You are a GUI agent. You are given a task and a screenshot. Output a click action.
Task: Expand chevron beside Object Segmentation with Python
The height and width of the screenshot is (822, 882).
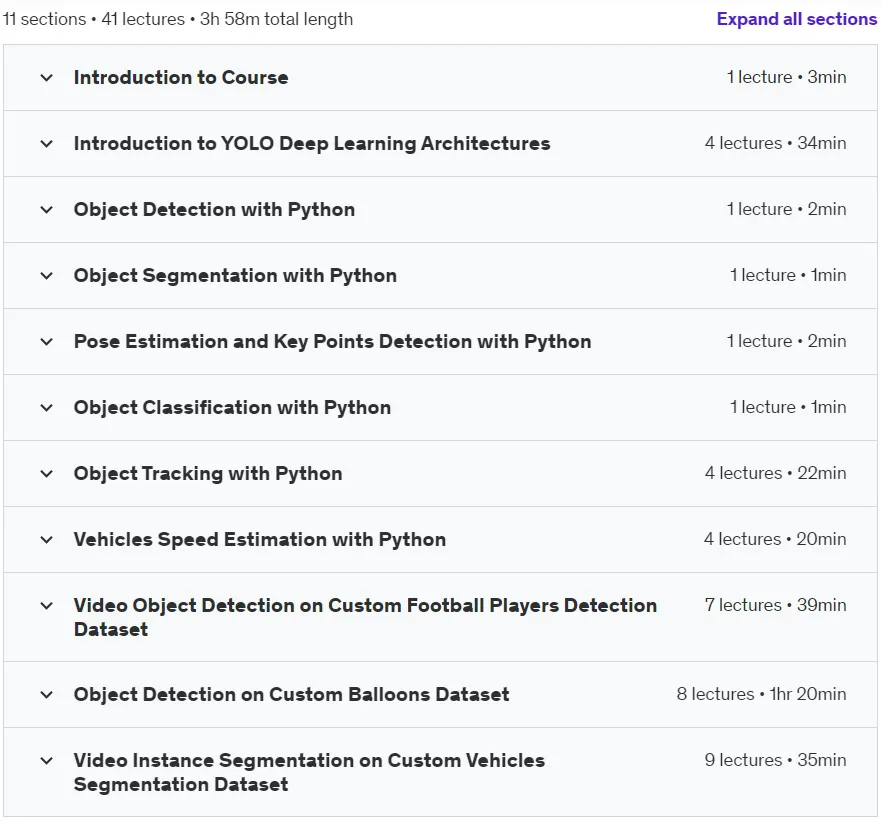point(47,276)
